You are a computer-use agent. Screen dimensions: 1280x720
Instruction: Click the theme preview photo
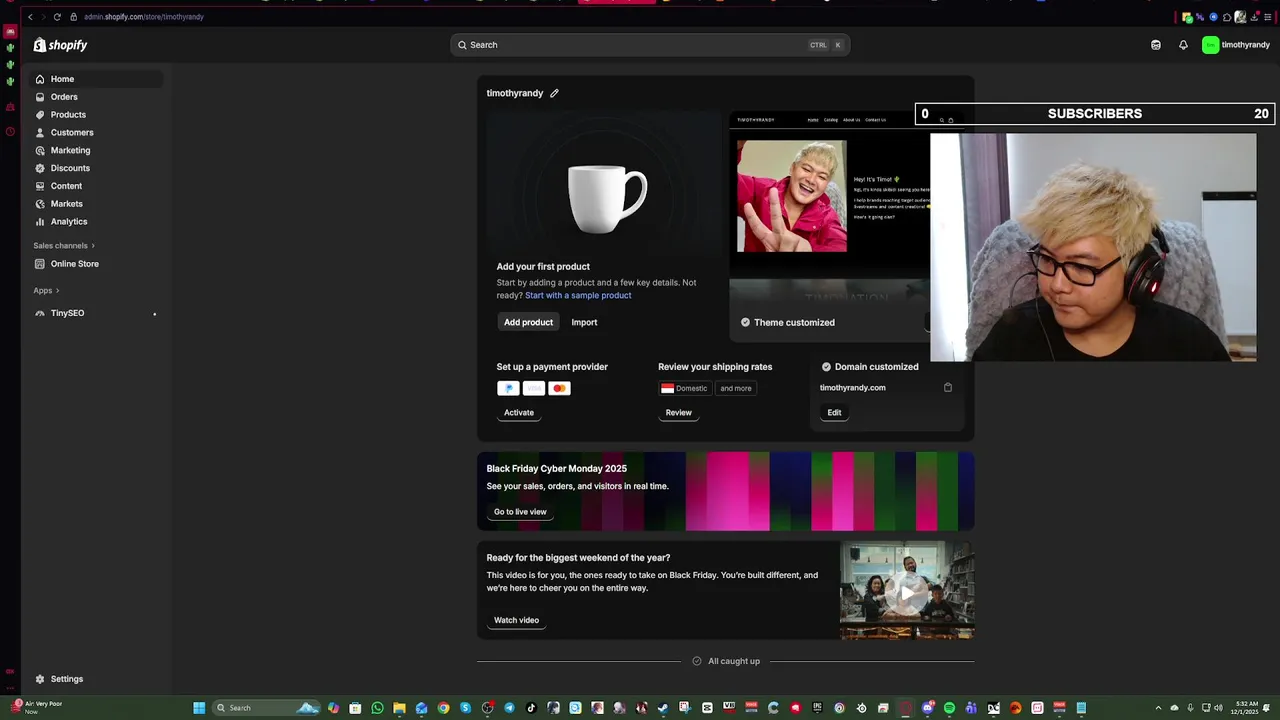[x=792, y=196]
